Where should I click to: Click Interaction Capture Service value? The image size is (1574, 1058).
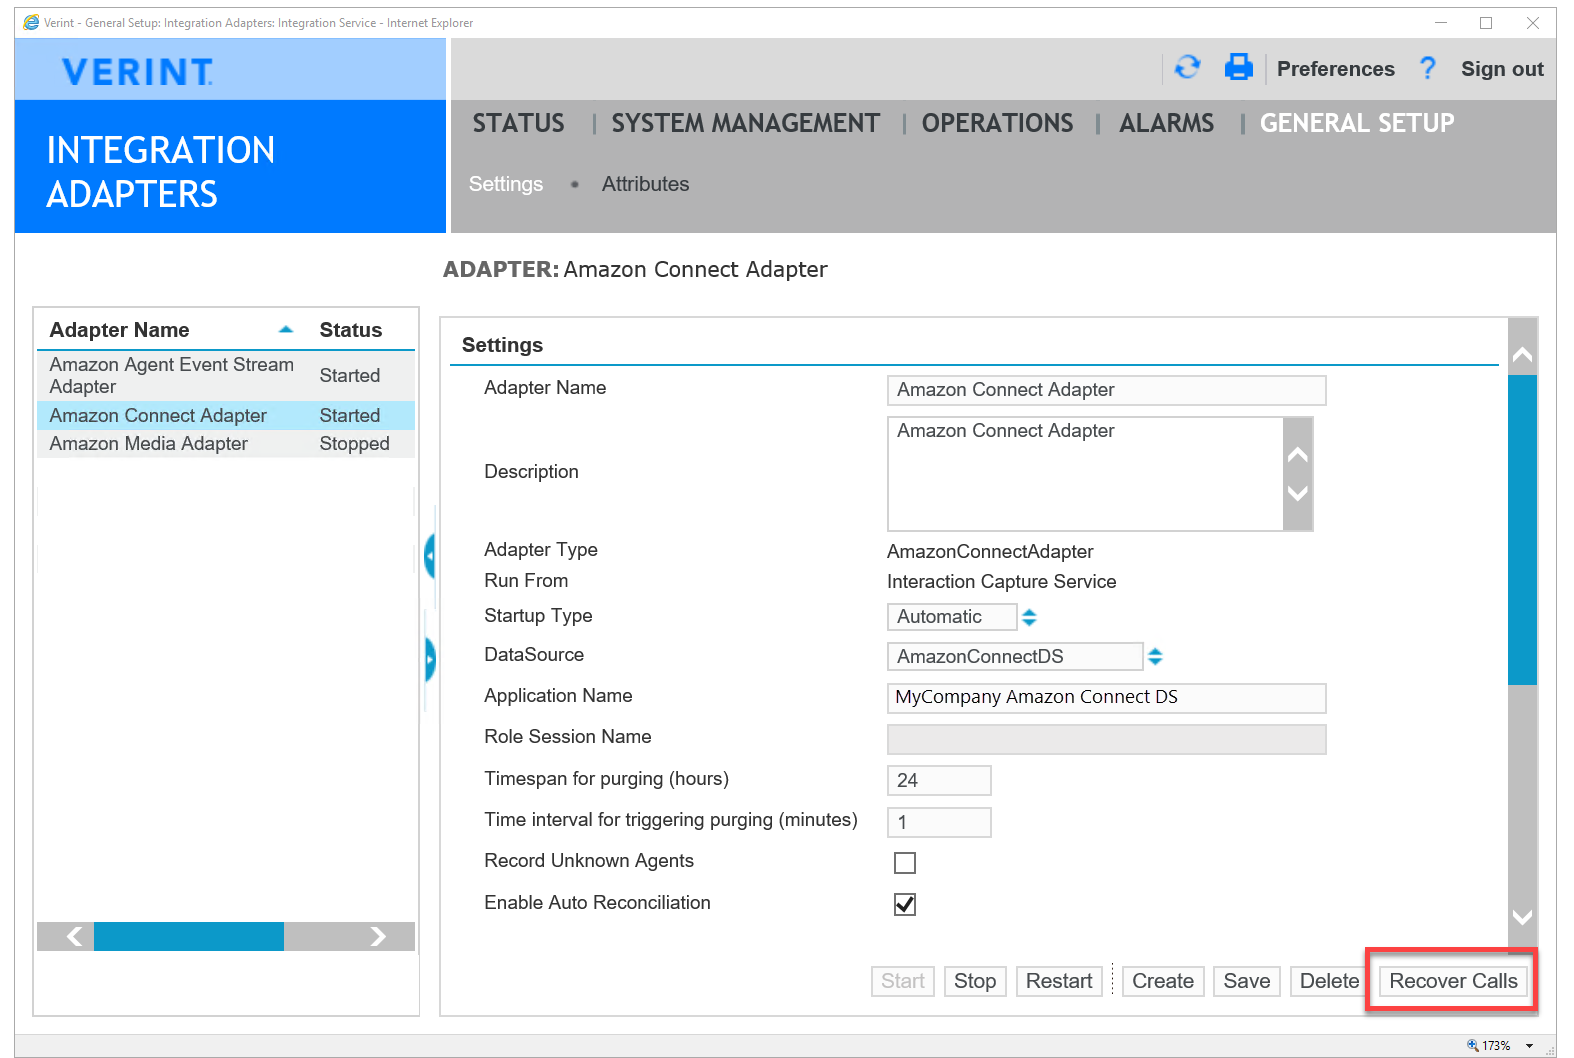click(x=1001, y=582)
